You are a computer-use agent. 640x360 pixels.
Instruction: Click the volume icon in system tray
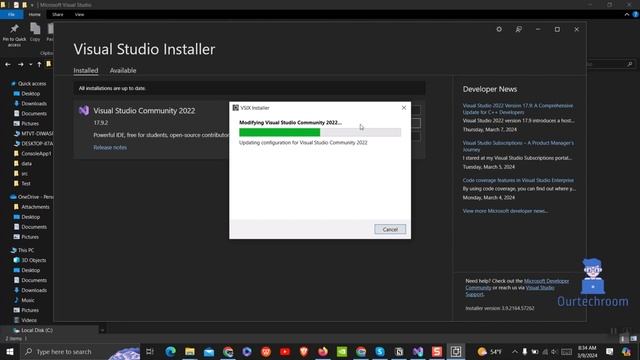coord(554,351)
